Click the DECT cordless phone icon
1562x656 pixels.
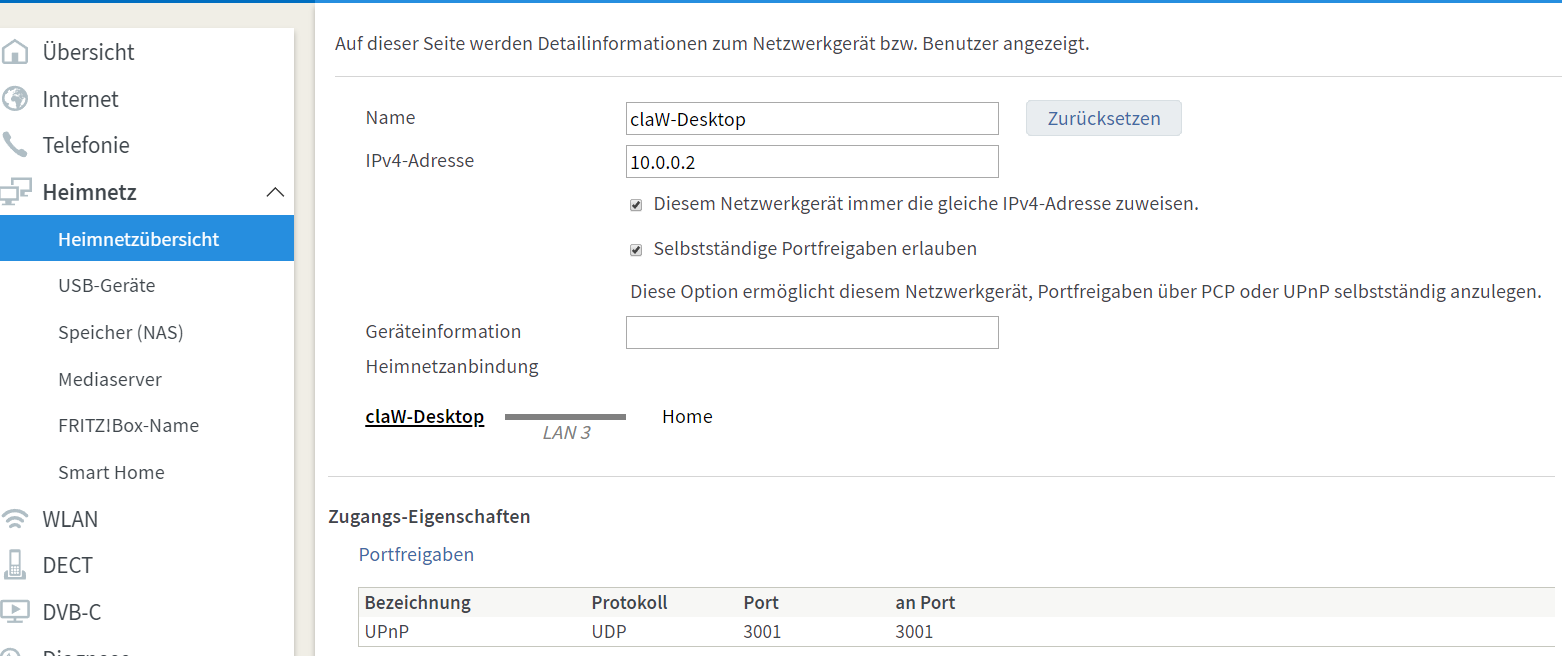(x=15, y=565)
